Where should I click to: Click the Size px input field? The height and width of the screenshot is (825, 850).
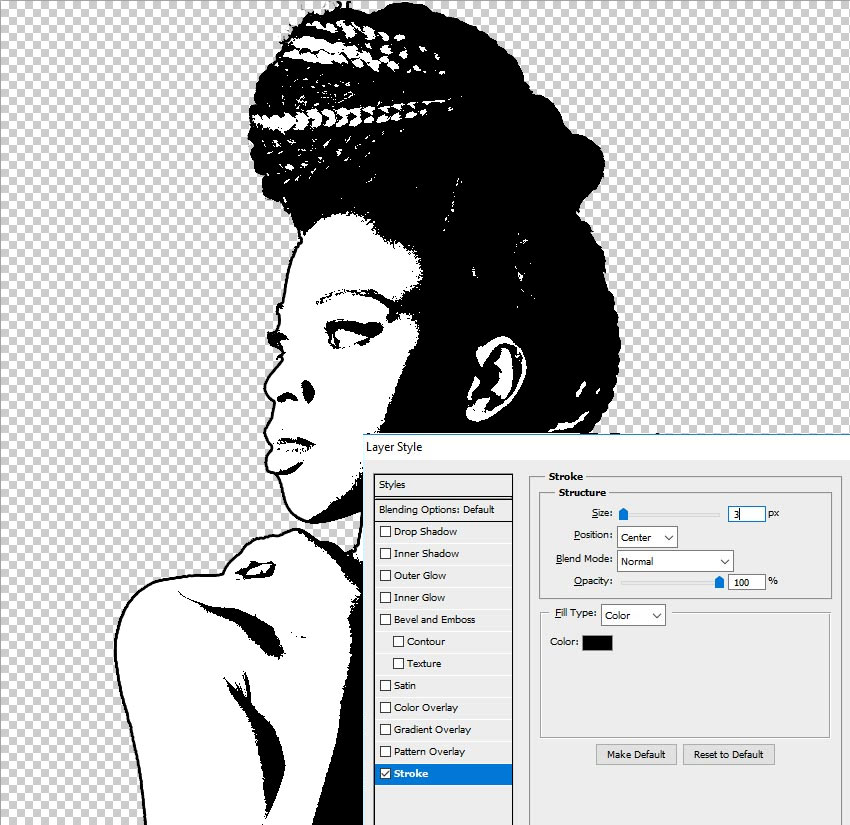[746, 514]
